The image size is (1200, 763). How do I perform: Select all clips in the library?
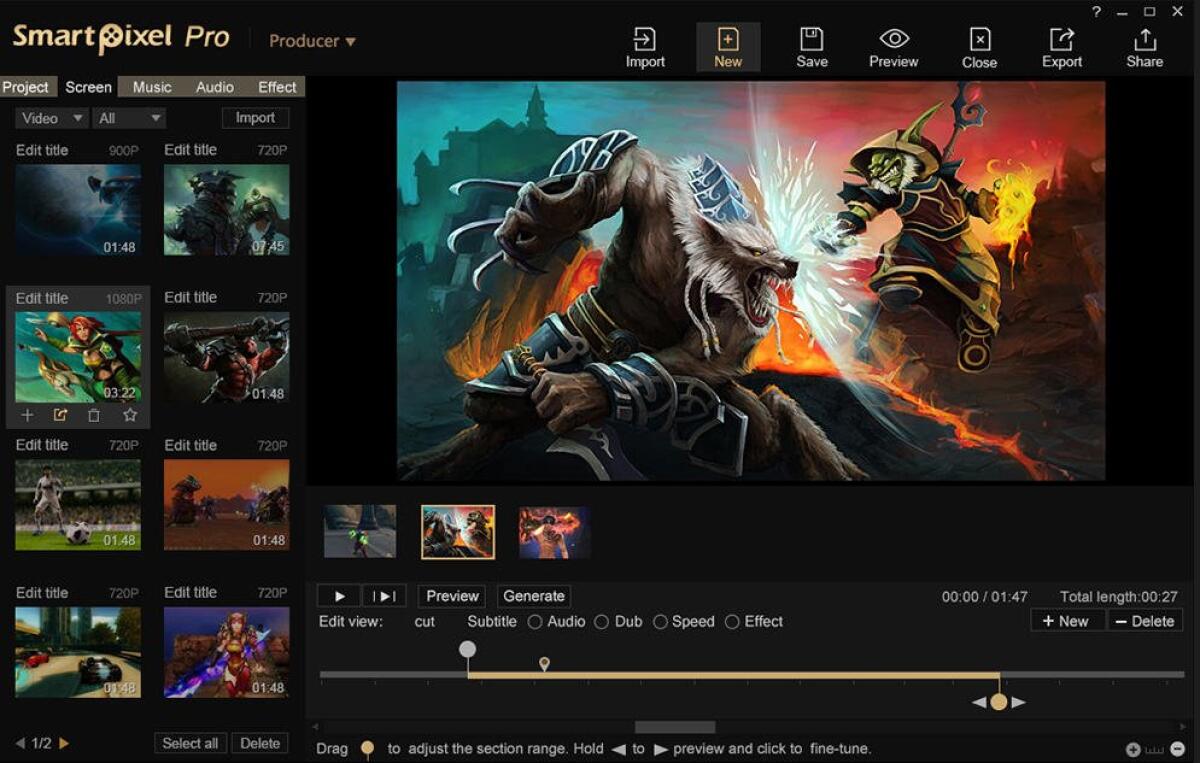(190, 741)
